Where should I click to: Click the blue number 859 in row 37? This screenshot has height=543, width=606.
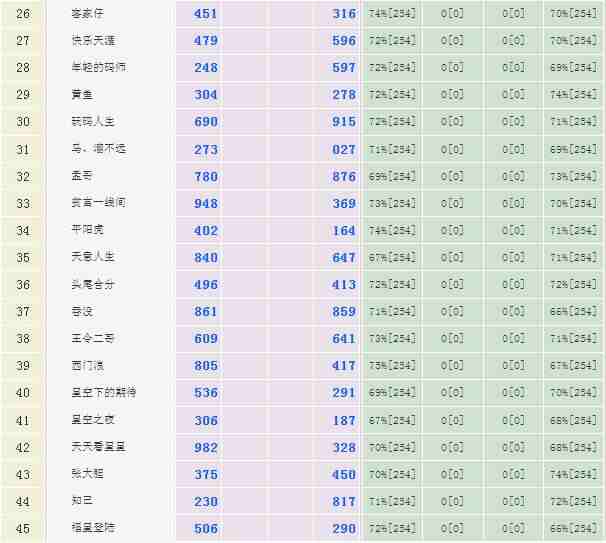point(344,312)
